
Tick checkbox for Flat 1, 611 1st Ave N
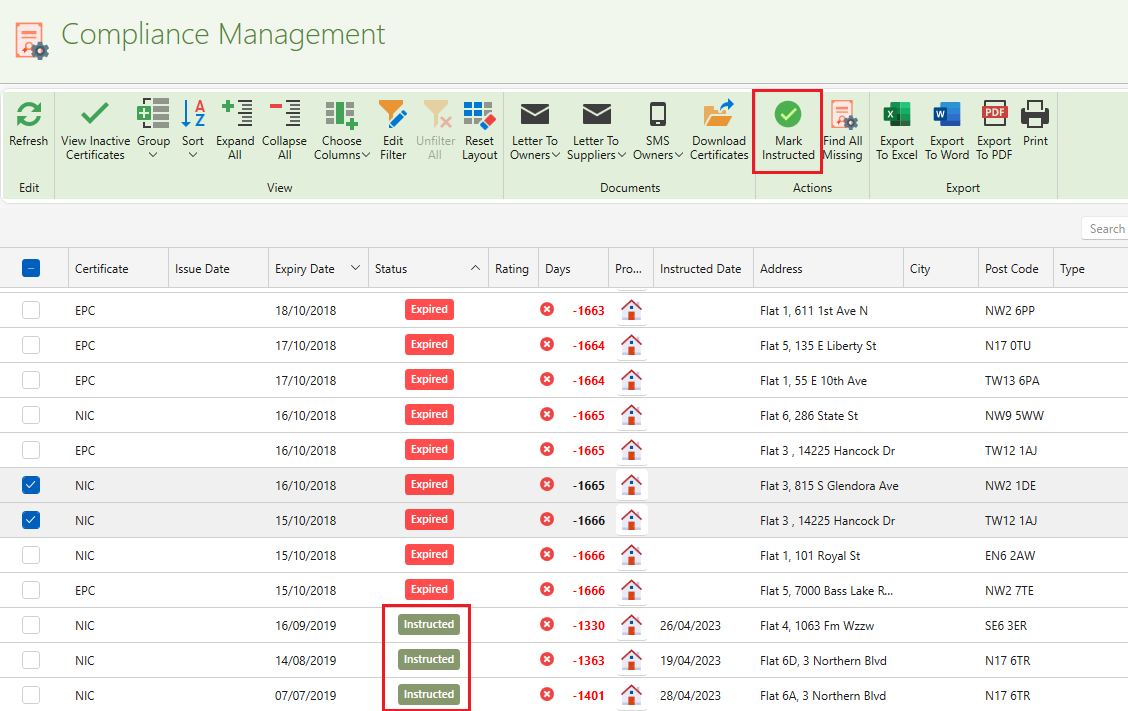coord(31,310)
